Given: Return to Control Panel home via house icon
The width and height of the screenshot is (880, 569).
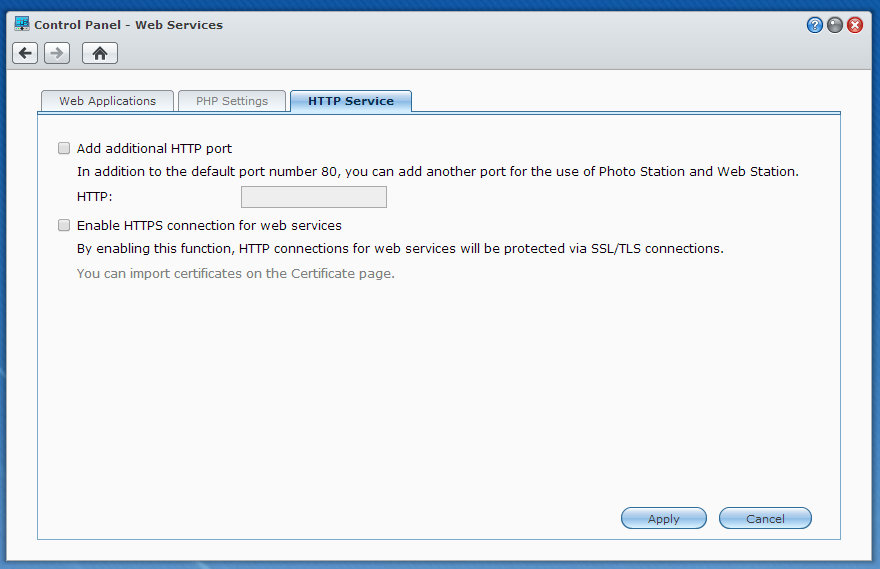Looking at the screenshot, I should coord(100,53).
